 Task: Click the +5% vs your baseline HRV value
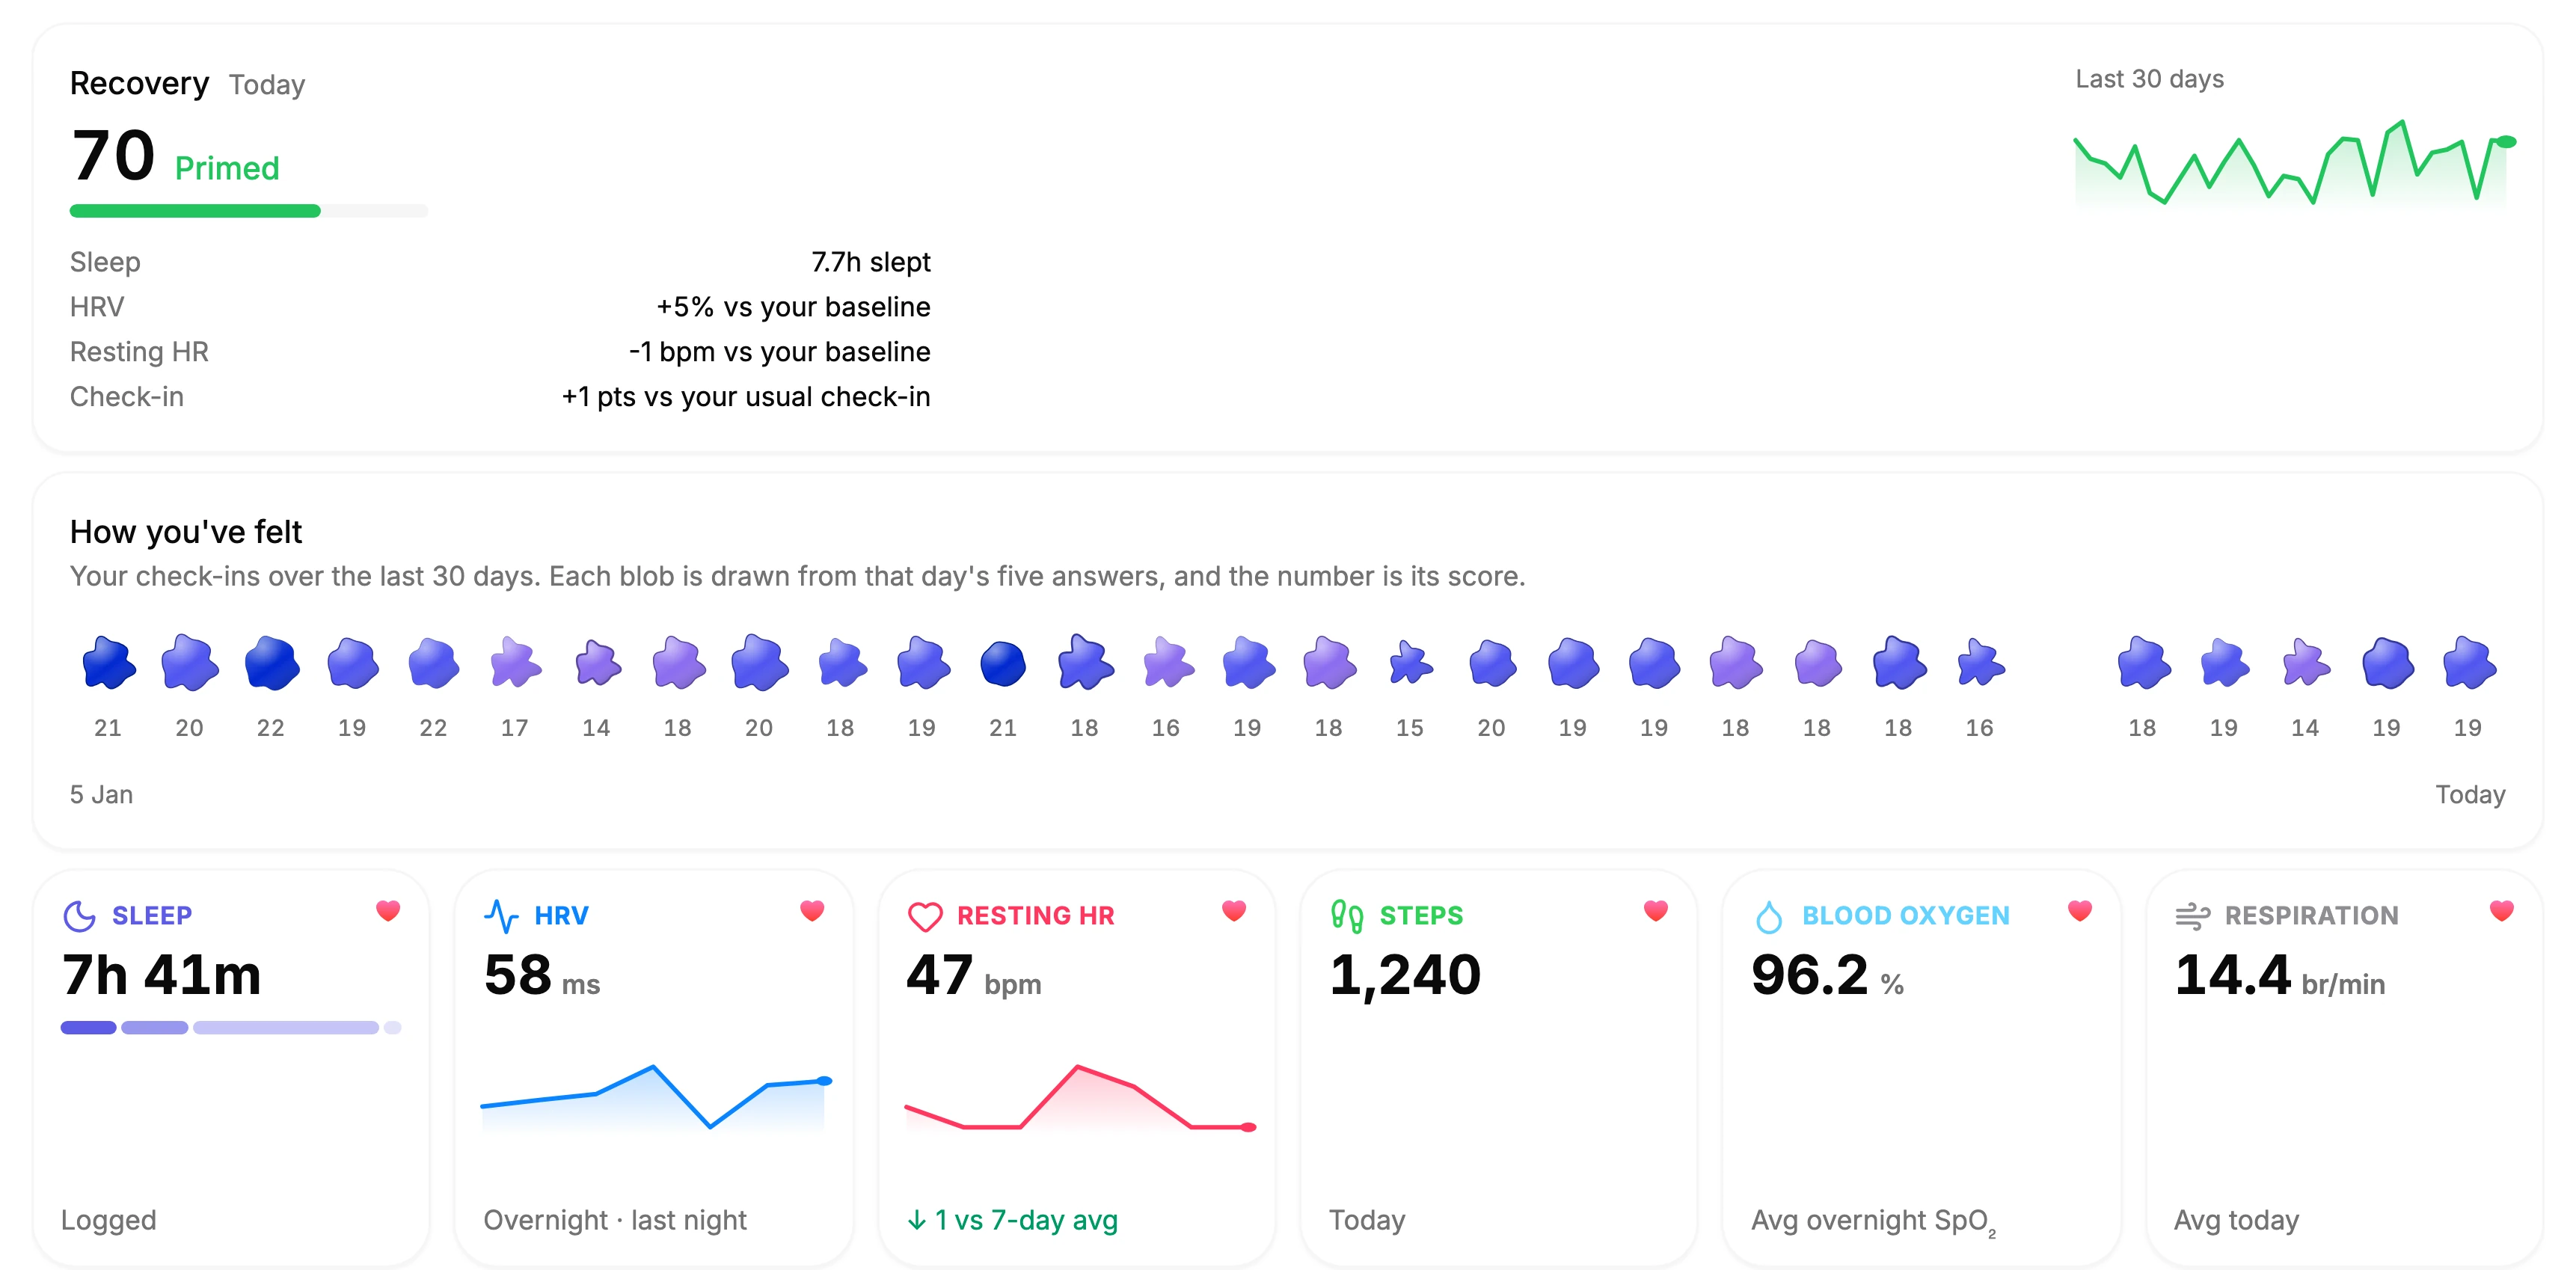793,307
